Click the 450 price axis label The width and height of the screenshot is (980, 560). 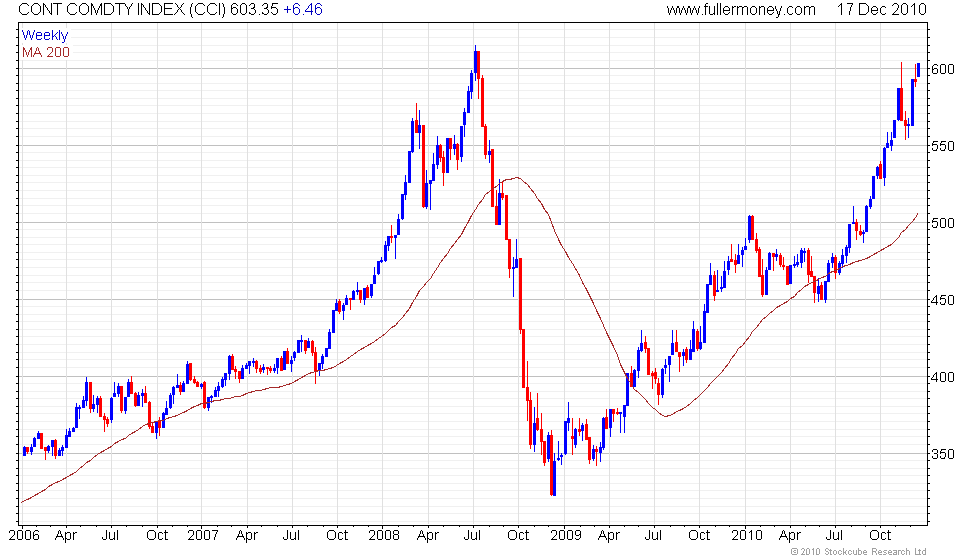(x=943, y=301)
